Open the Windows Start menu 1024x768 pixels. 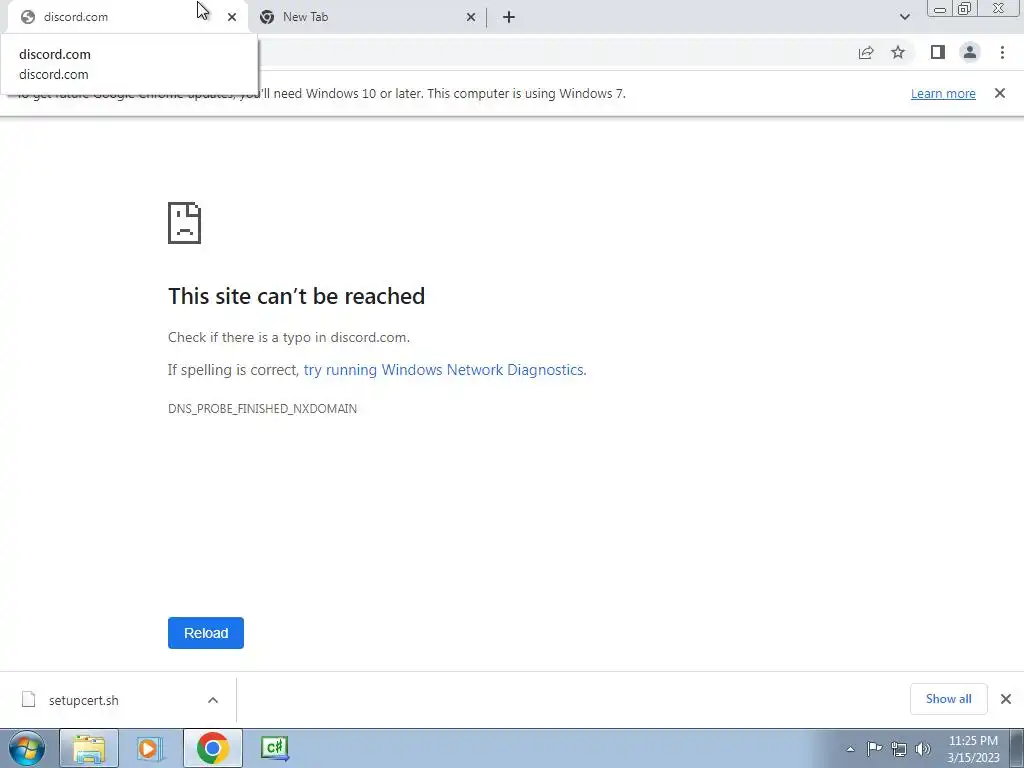[27, 748]
